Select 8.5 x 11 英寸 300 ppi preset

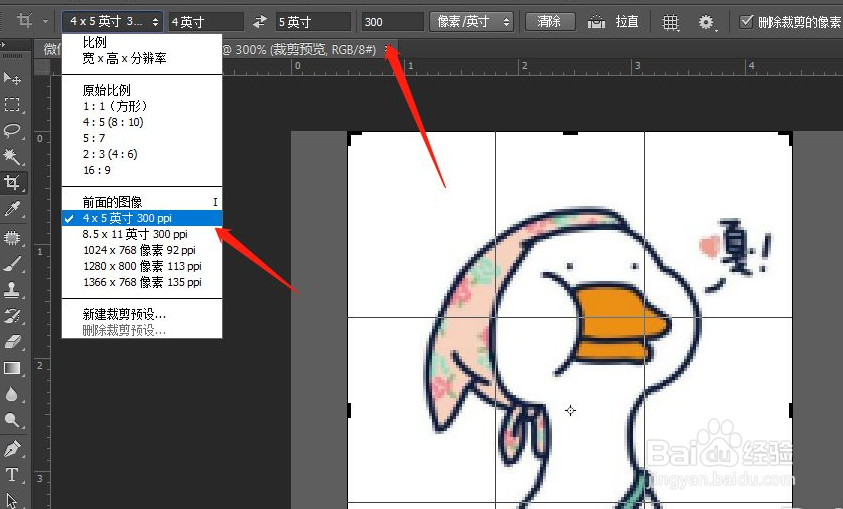coord(135,234)
